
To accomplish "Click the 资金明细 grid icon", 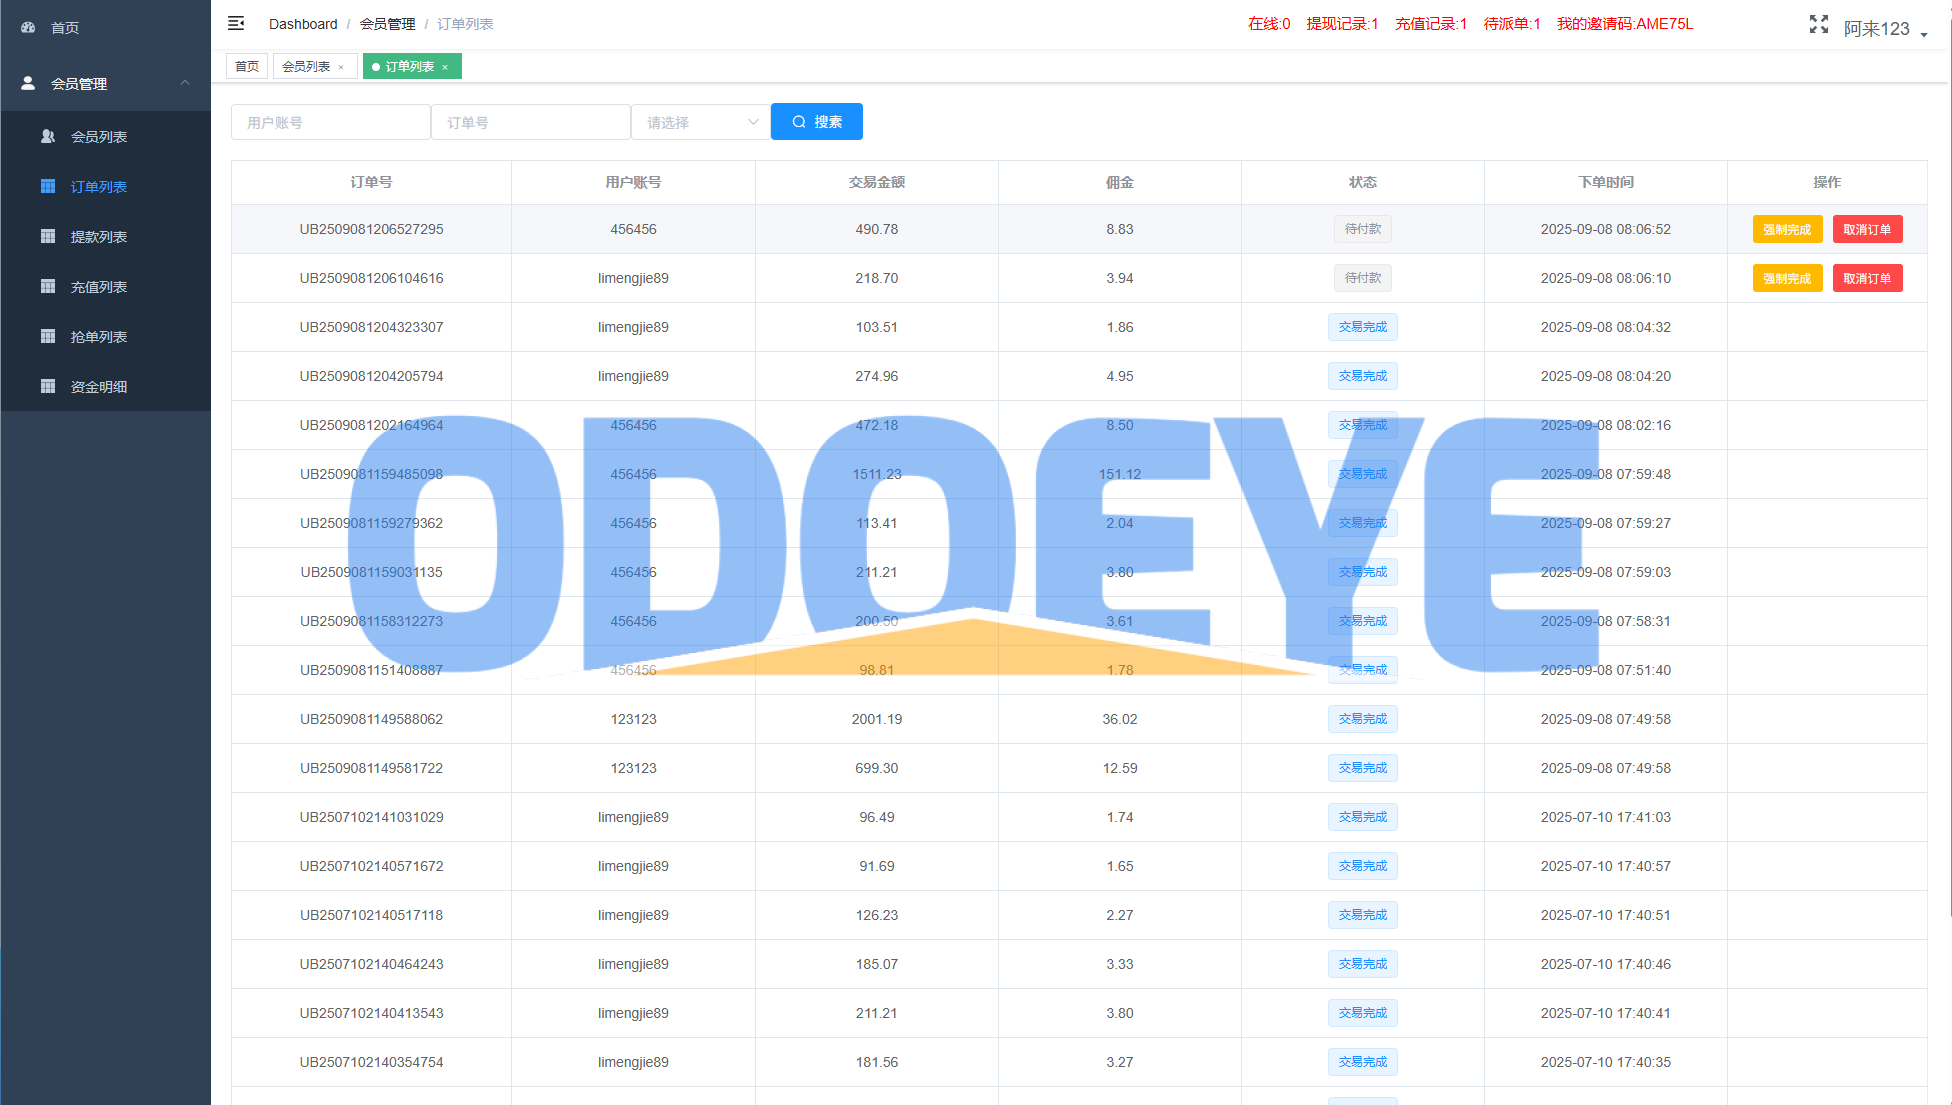I will tap(47, 386).
